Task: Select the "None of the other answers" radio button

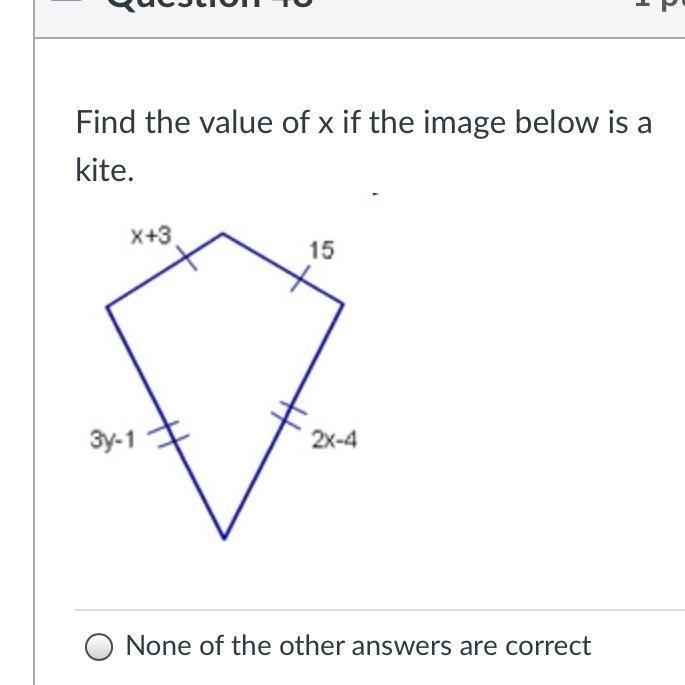Action: pos(98,647)
